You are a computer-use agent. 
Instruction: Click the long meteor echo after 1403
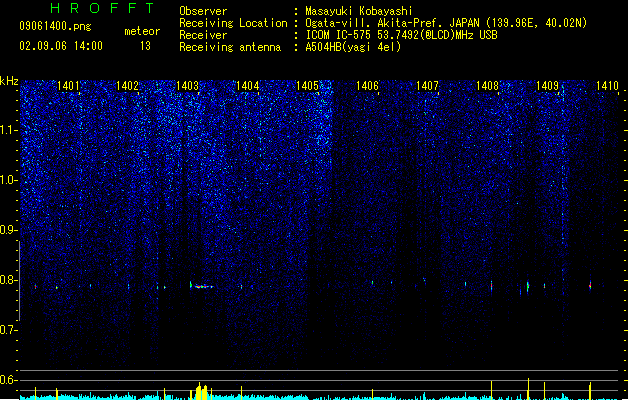tap(202, 286)
